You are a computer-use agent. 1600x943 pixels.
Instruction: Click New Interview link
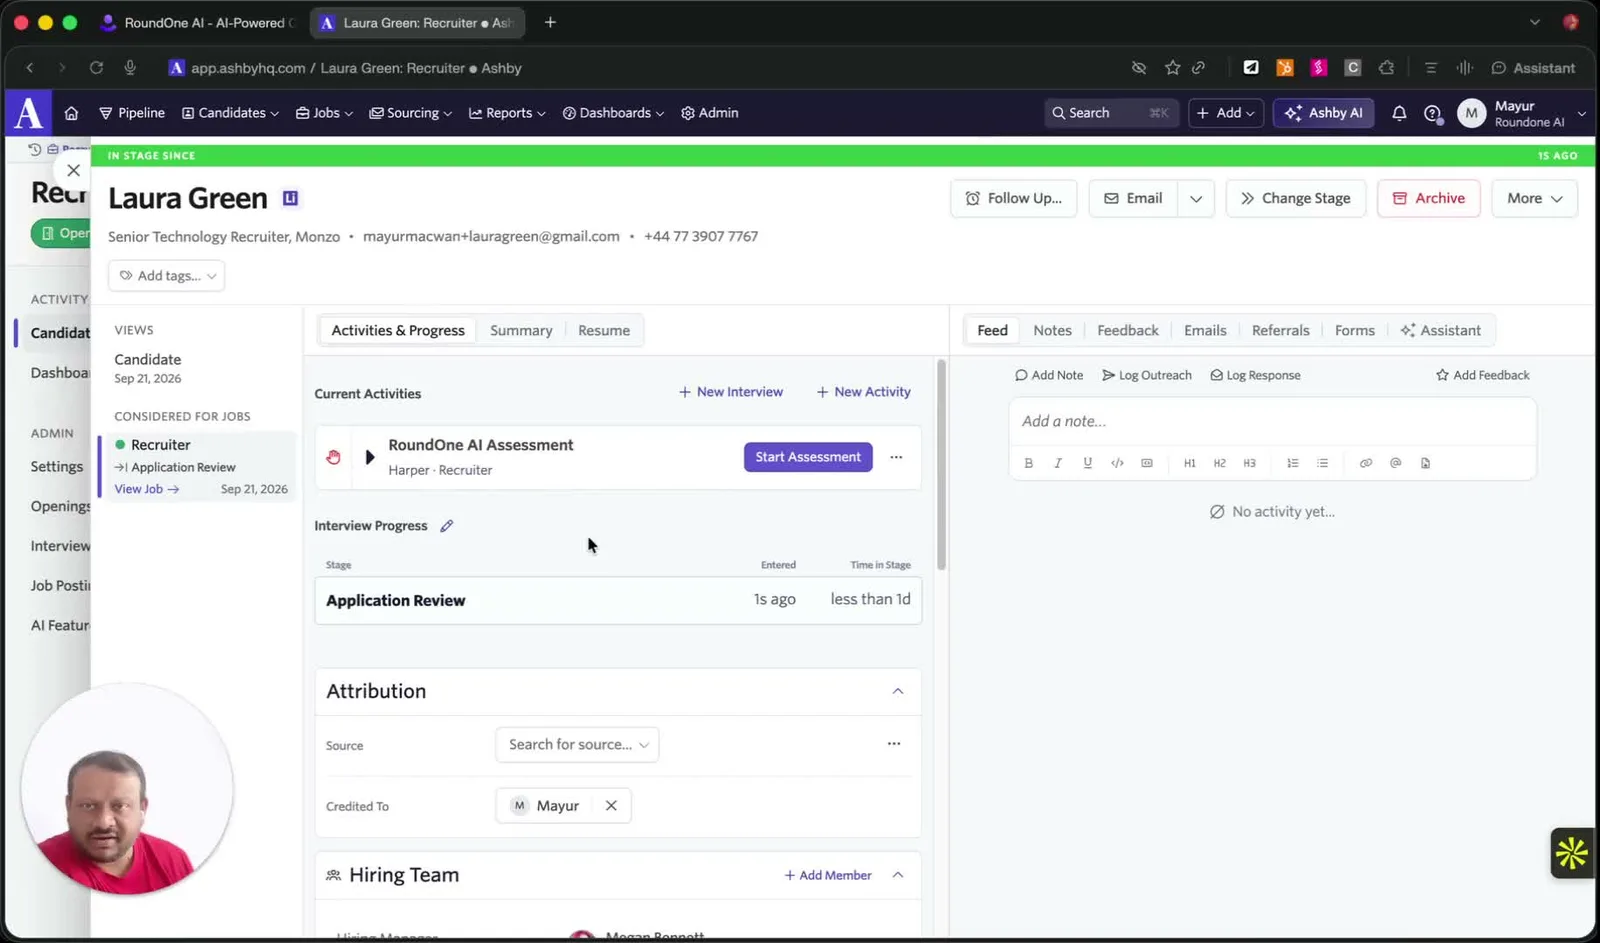coord(731,392)
